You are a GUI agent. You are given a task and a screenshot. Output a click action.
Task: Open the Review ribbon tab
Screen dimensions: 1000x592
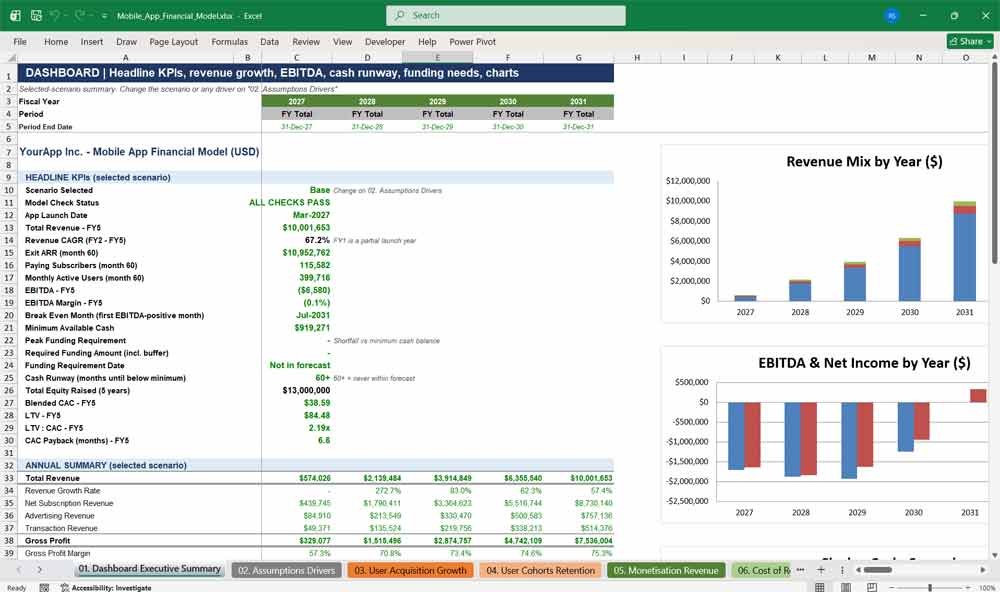[x=306, y=41]
